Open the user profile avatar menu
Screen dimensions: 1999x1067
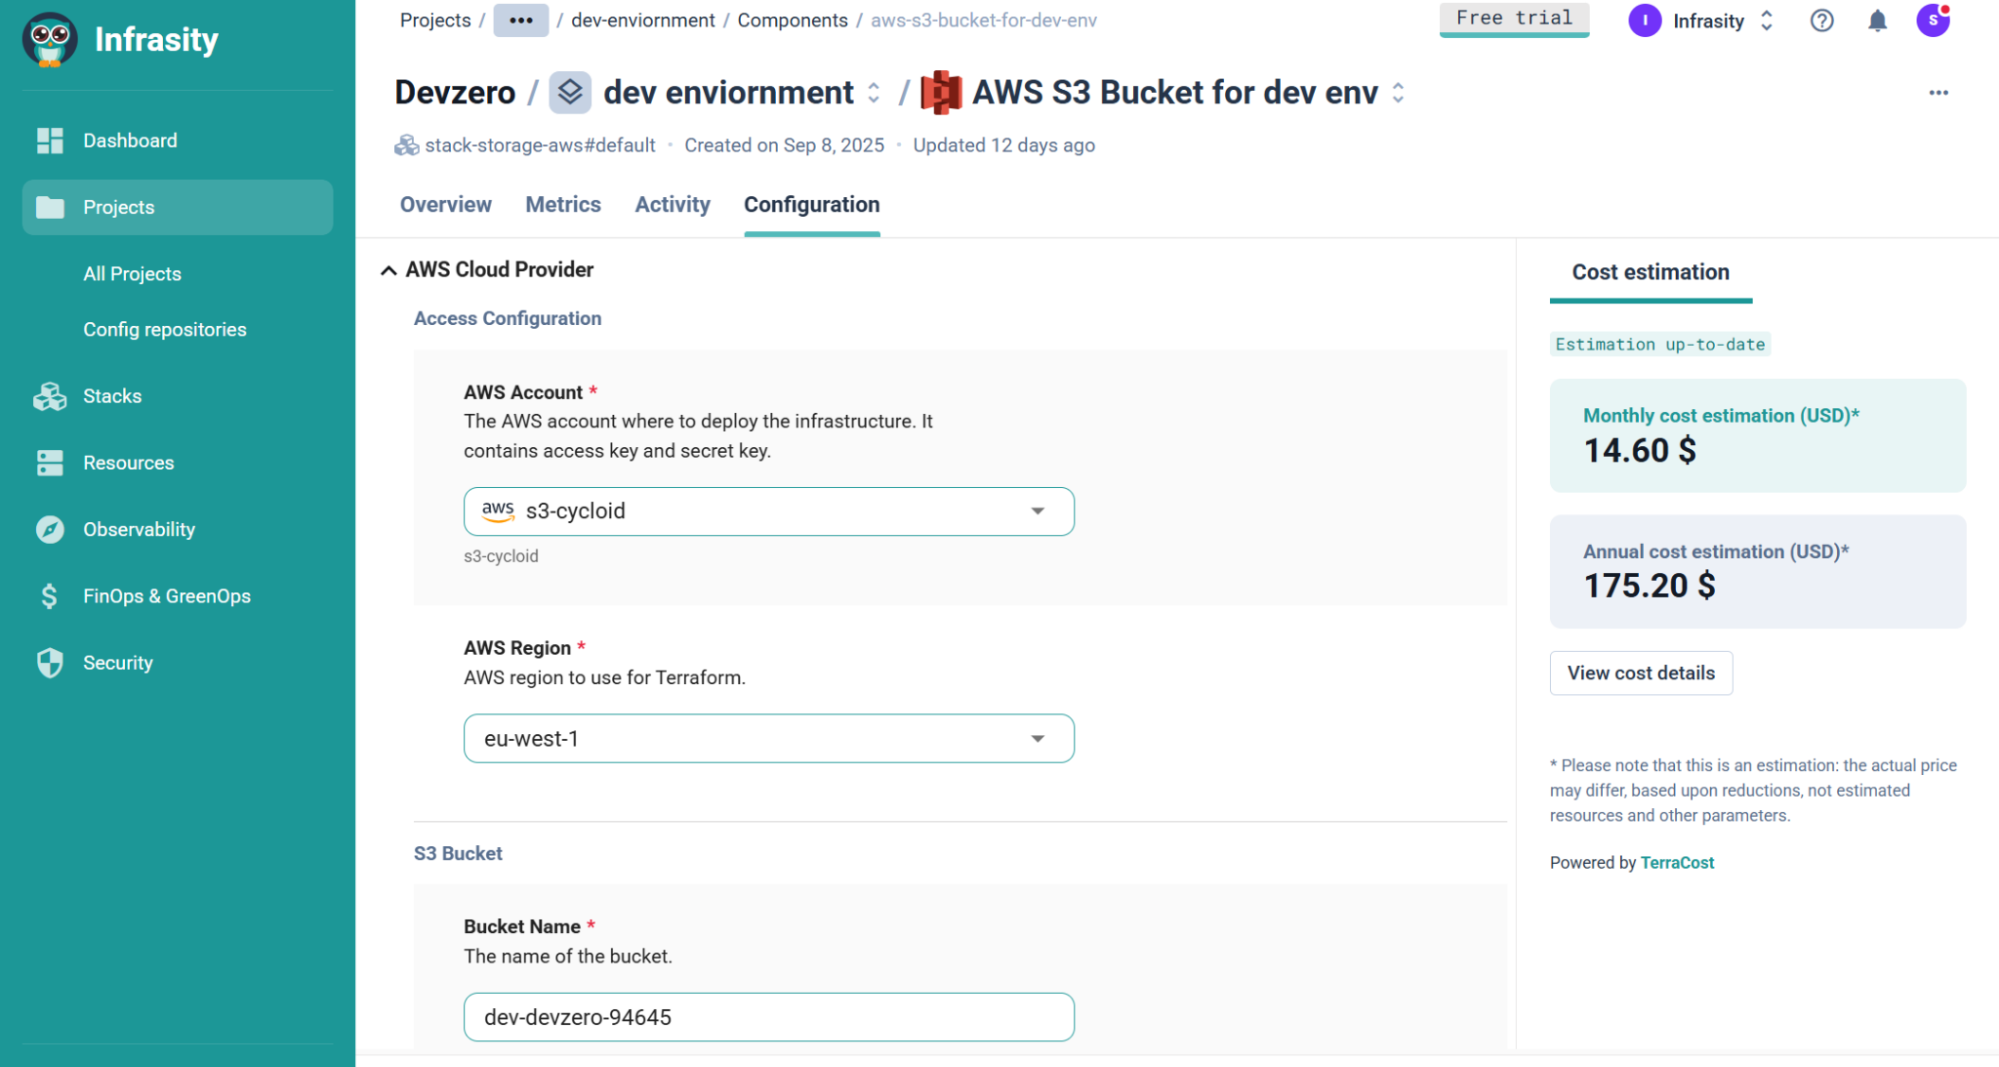(x=1932, y=21)
